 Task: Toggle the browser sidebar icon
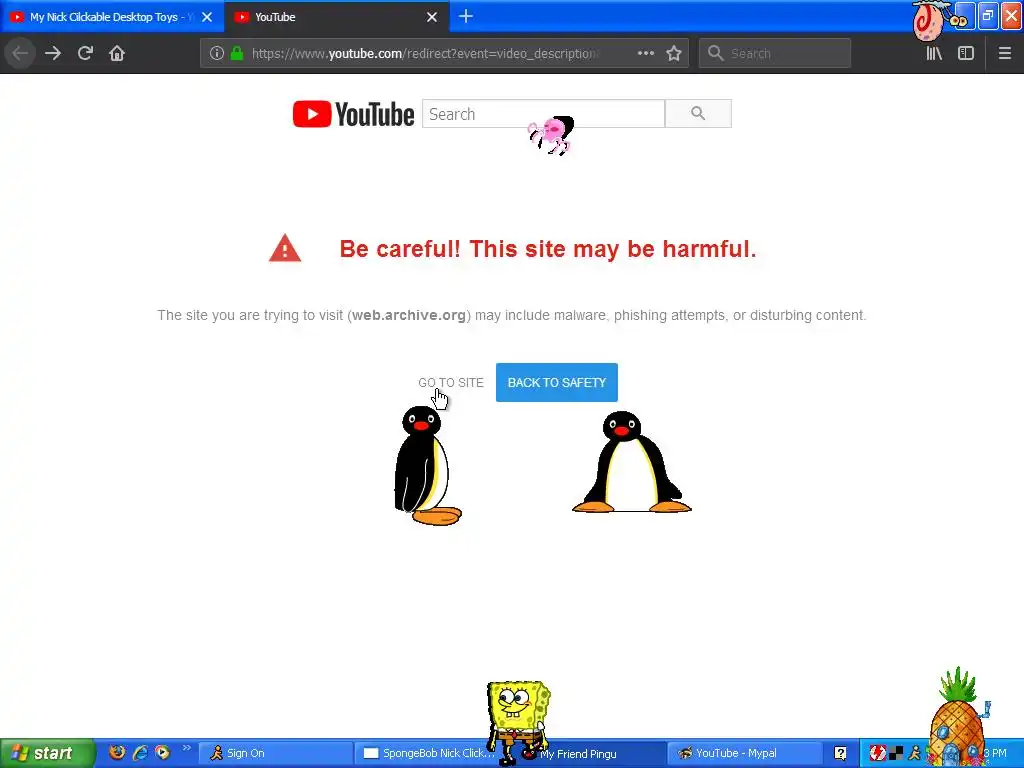(966, 53)
